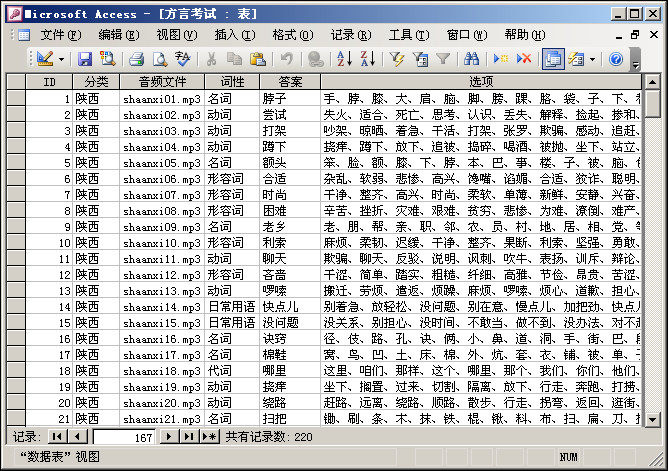This screenshot has width=668, height=471.
Task: Click the Undo arrow icon
Action: click(x=287, y=59)
